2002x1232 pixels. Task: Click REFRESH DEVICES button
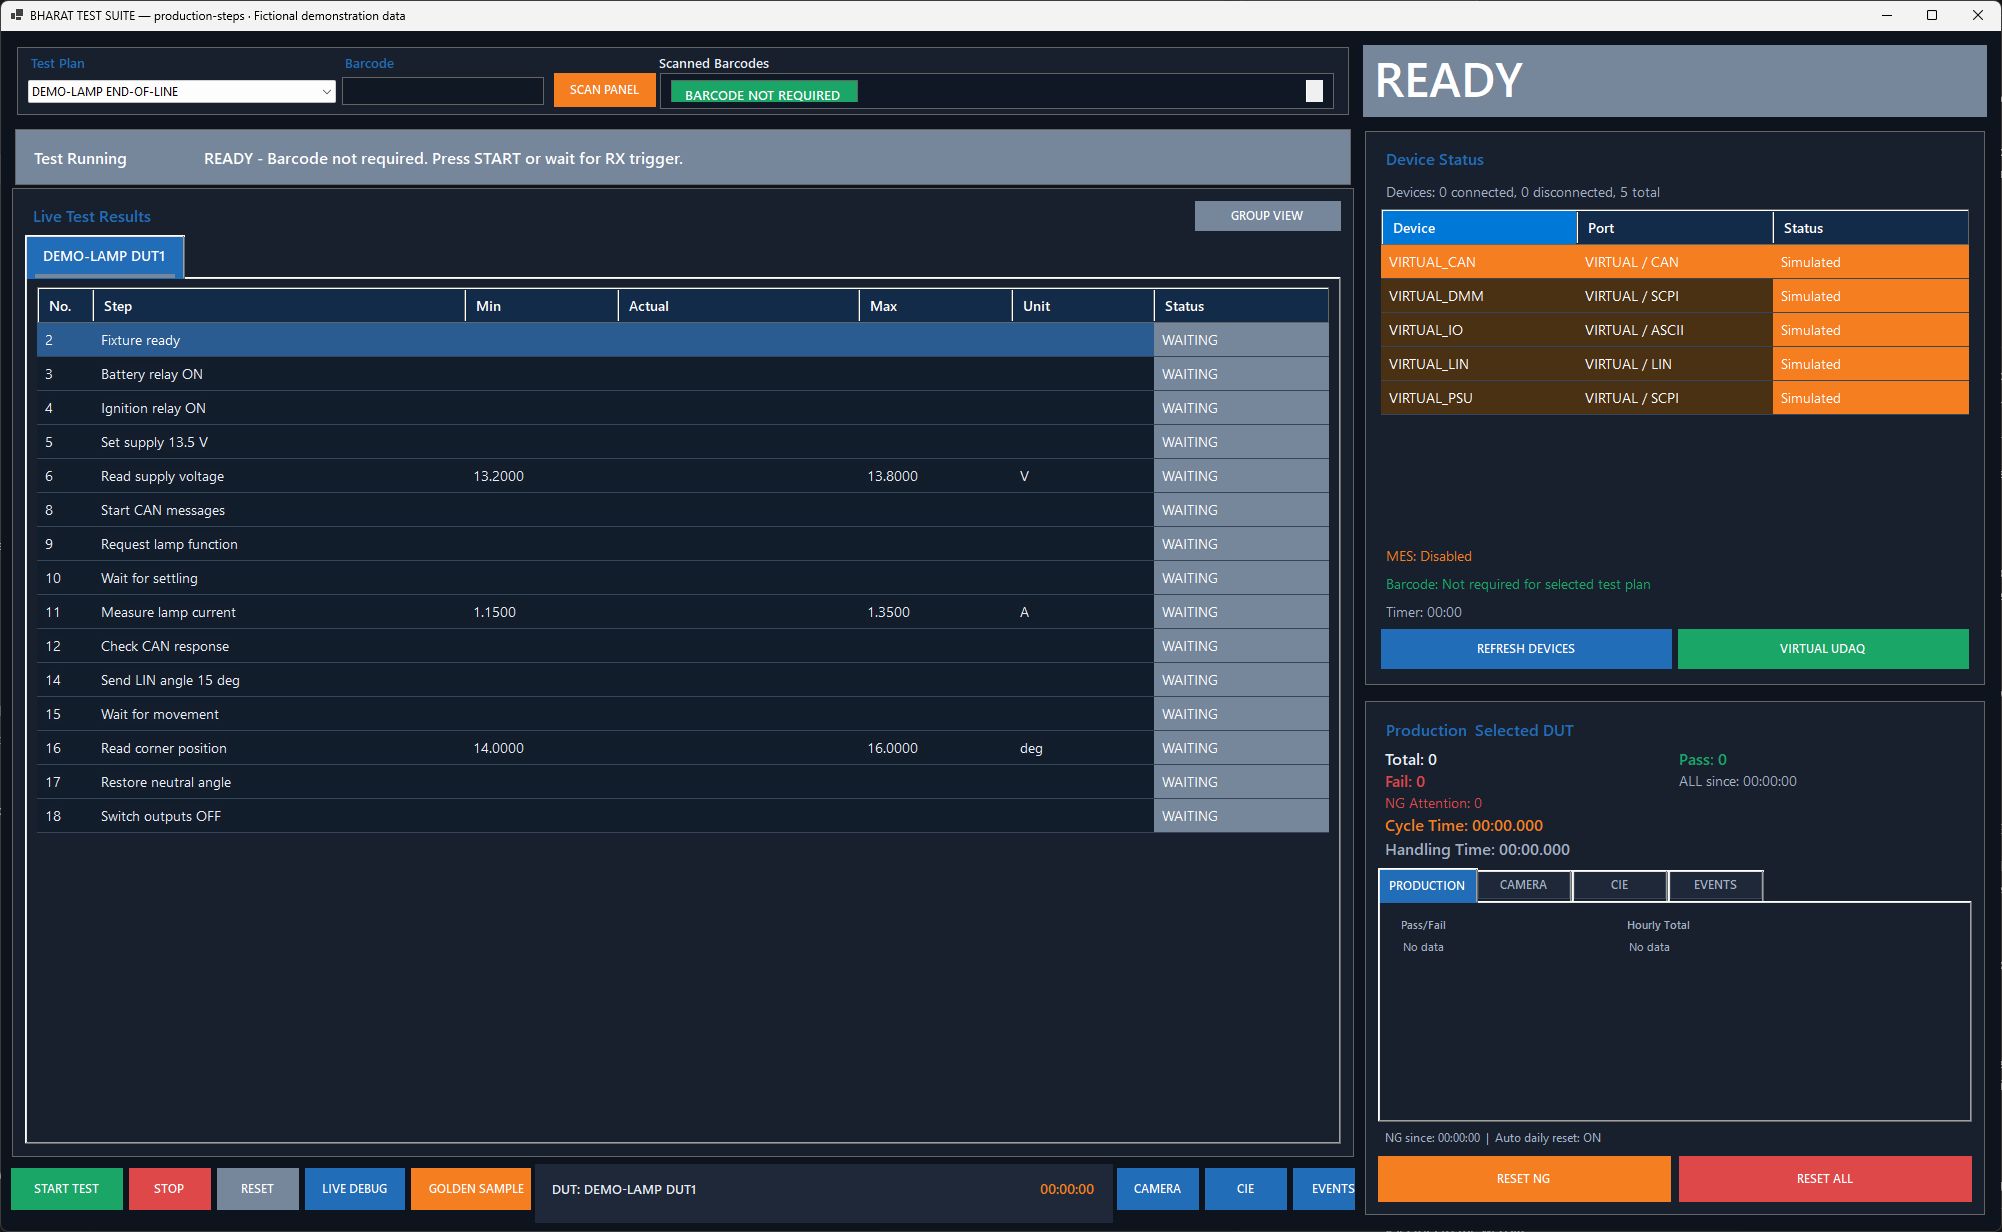(x=1526, y=649)
